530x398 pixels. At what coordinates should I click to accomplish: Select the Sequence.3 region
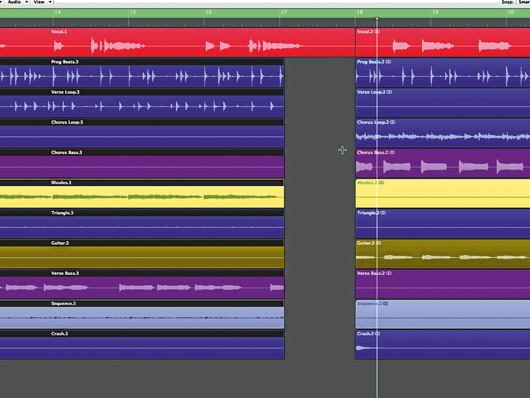click(x=142, y=314)
